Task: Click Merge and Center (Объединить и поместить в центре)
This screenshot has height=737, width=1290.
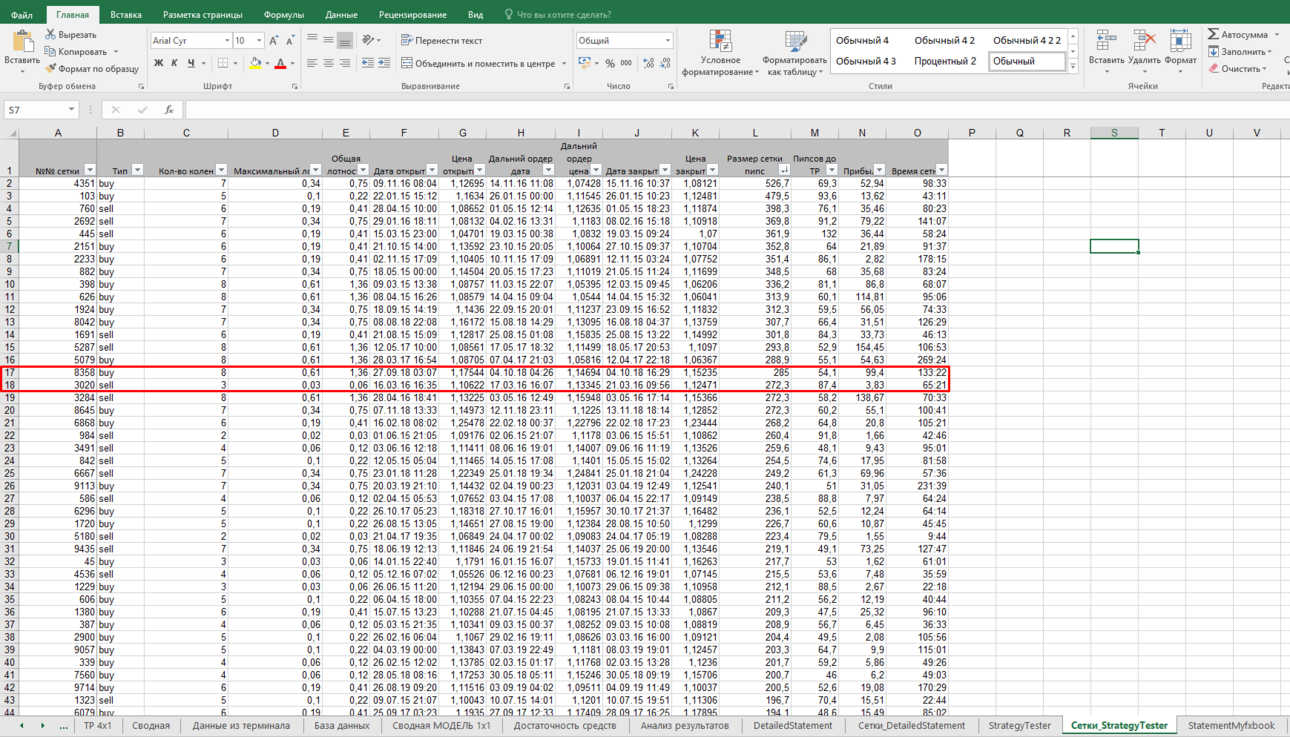Action: (478, 63)
